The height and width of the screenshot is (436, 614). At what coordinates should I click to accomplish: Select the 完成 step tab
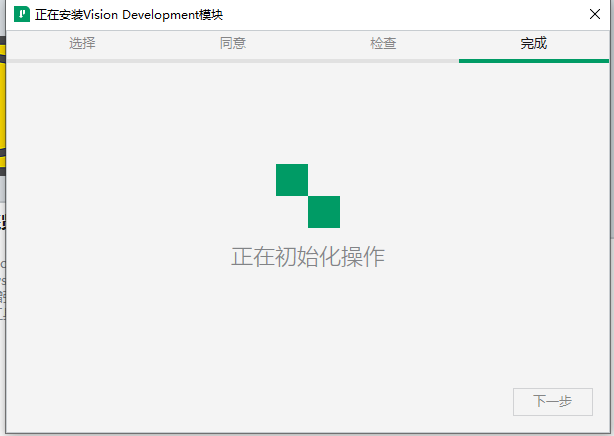click(533, 43)
